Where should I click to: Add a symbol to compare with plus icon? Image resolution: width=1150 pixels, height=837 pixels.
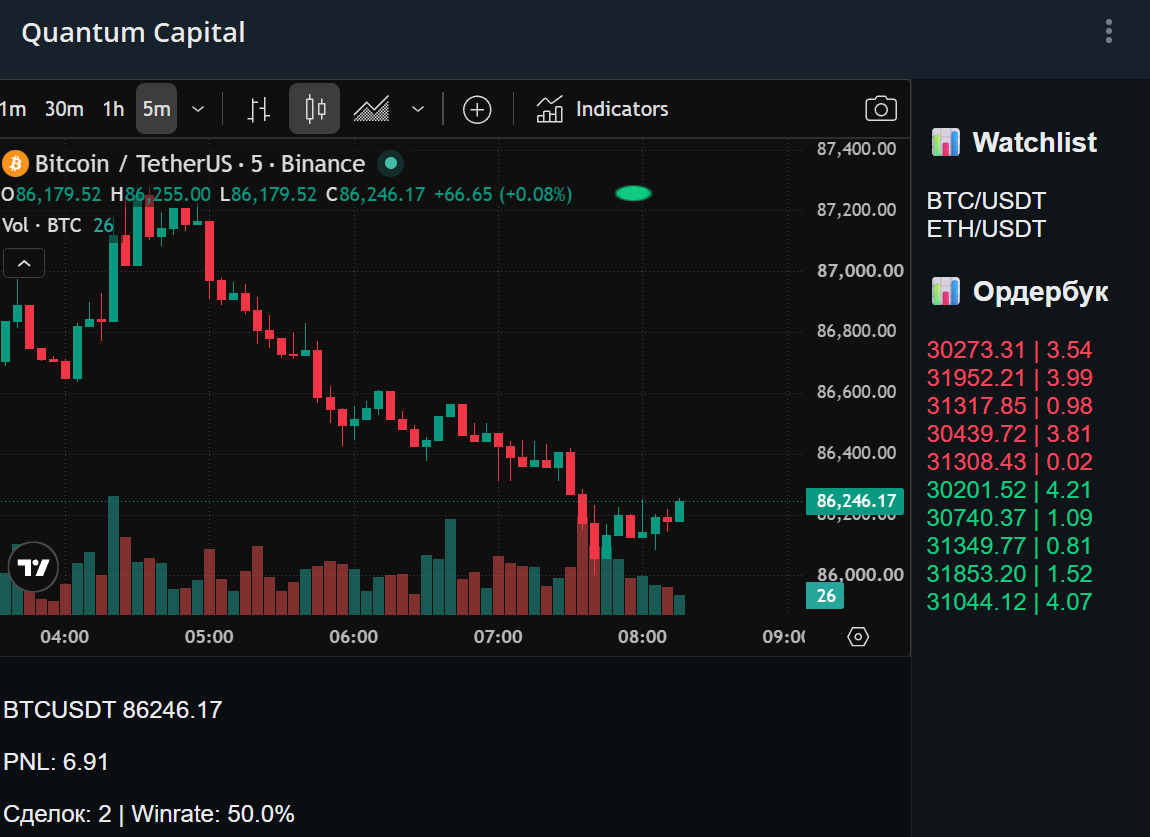click(x=477, y=110)
